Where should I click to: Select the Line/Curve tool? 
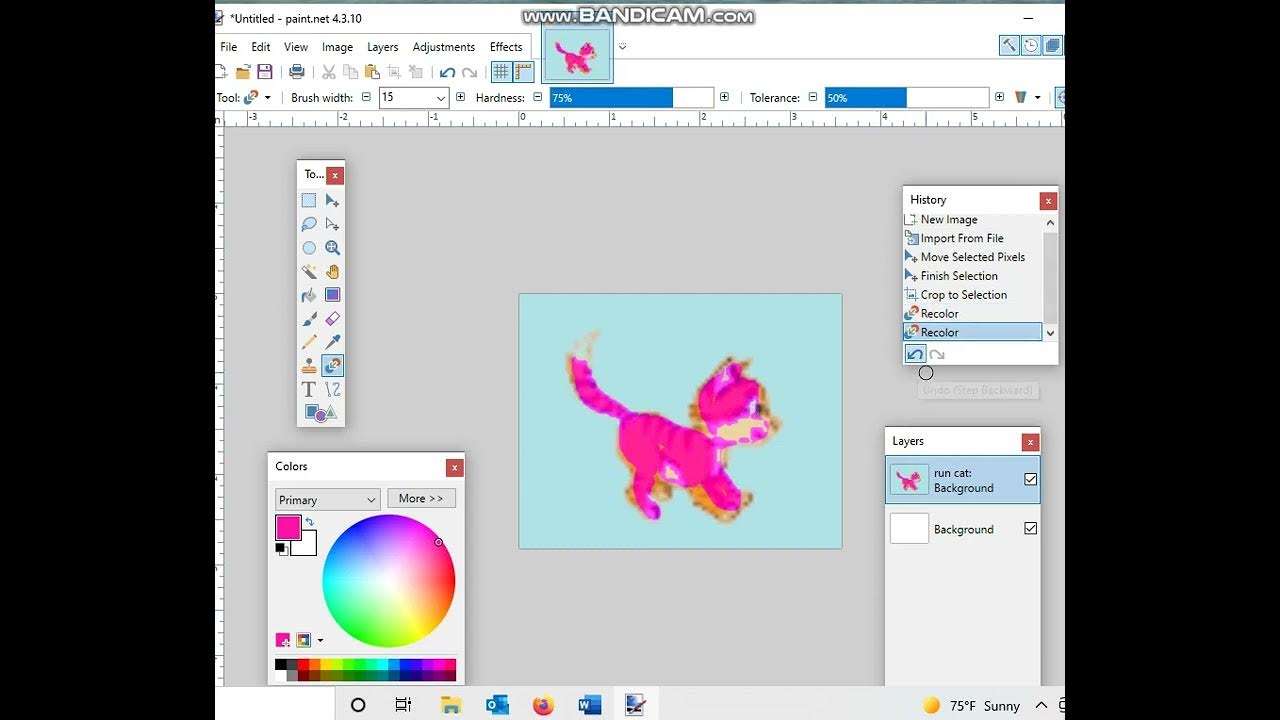click(333, 389)
